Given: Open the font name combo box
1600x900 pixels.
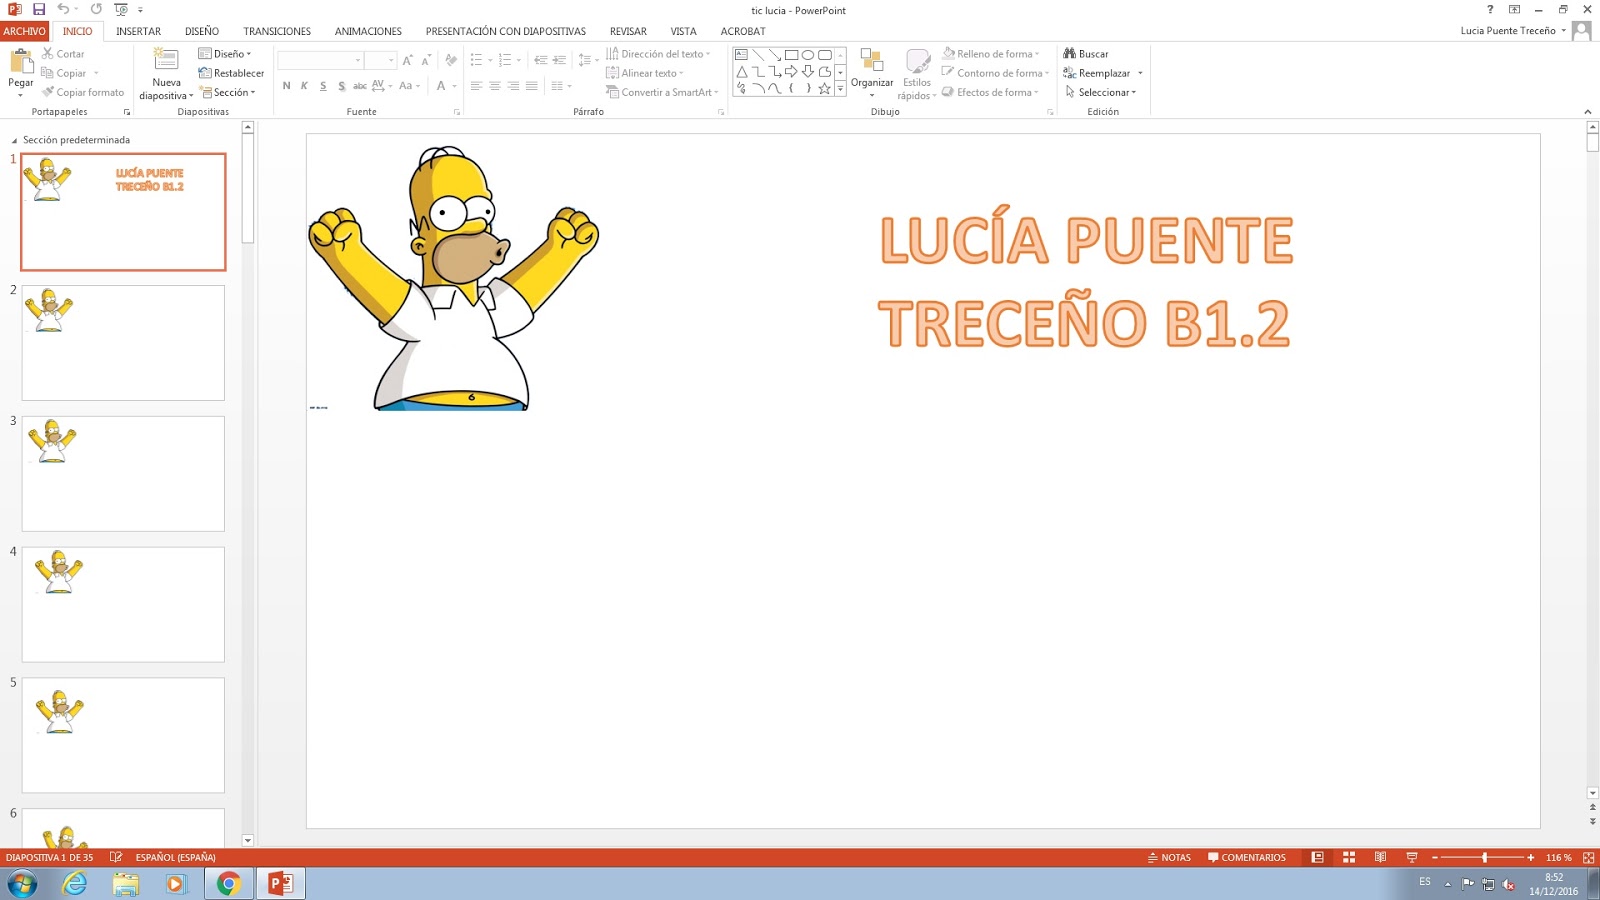Looking at the screenshot, I should coord(320,60).
